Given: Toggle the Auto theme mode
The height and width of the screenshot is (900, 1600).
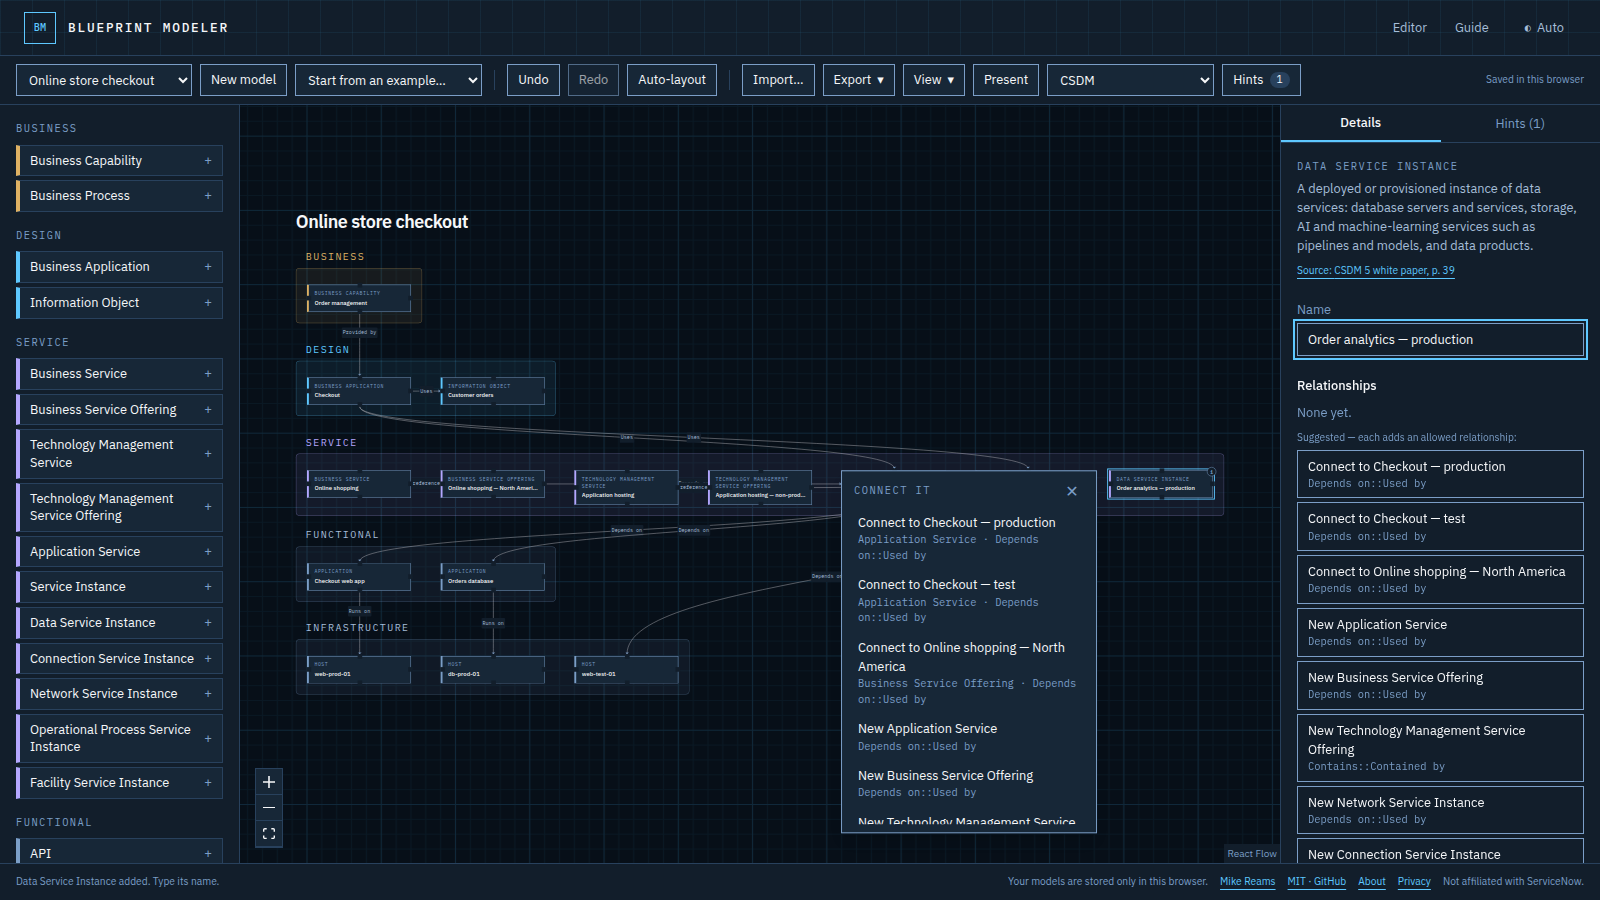Looking at the screenshot, I should pyautogui.click(x=1543, y=28).
